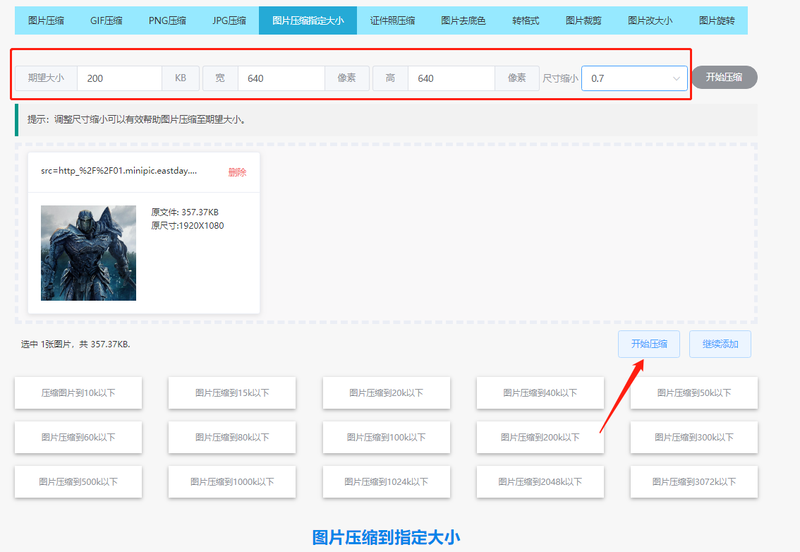Choose 图片压缩到200k以下

pos(540,437)
